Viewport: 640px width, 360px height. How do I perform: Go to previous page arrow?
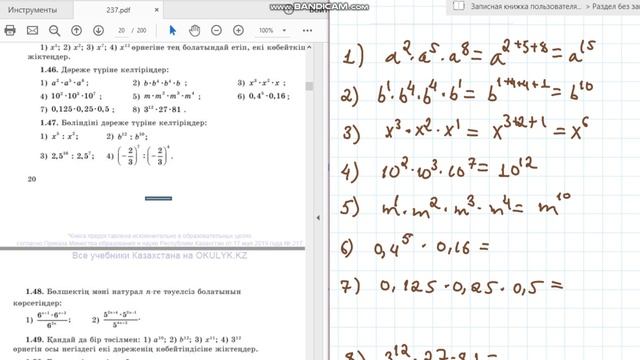click(x=76, y=30)
